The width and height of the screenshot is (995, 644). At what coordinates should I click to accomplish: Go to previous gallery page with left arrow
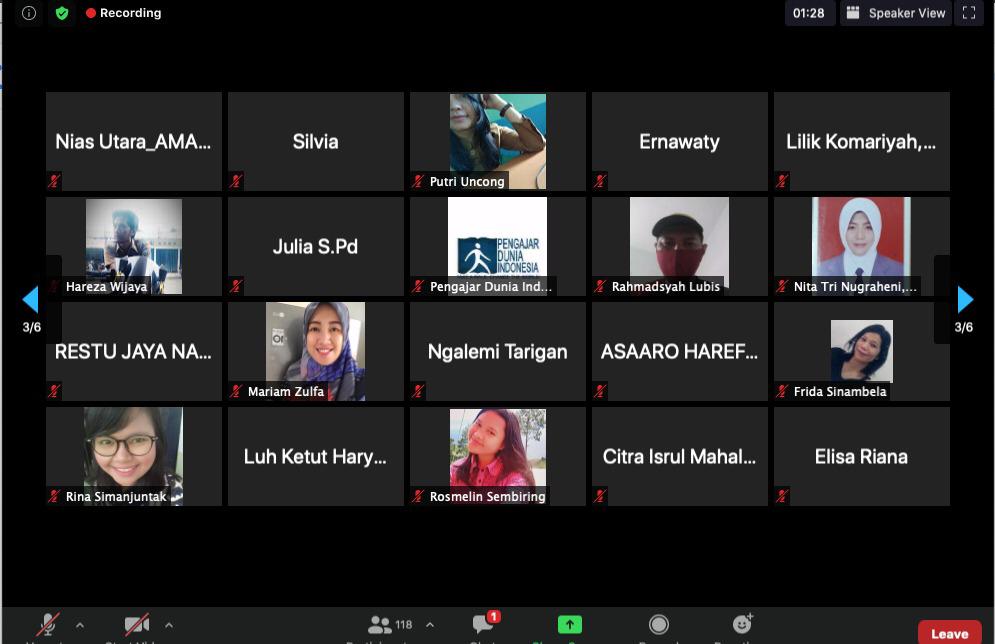click(x=31, y=299)
